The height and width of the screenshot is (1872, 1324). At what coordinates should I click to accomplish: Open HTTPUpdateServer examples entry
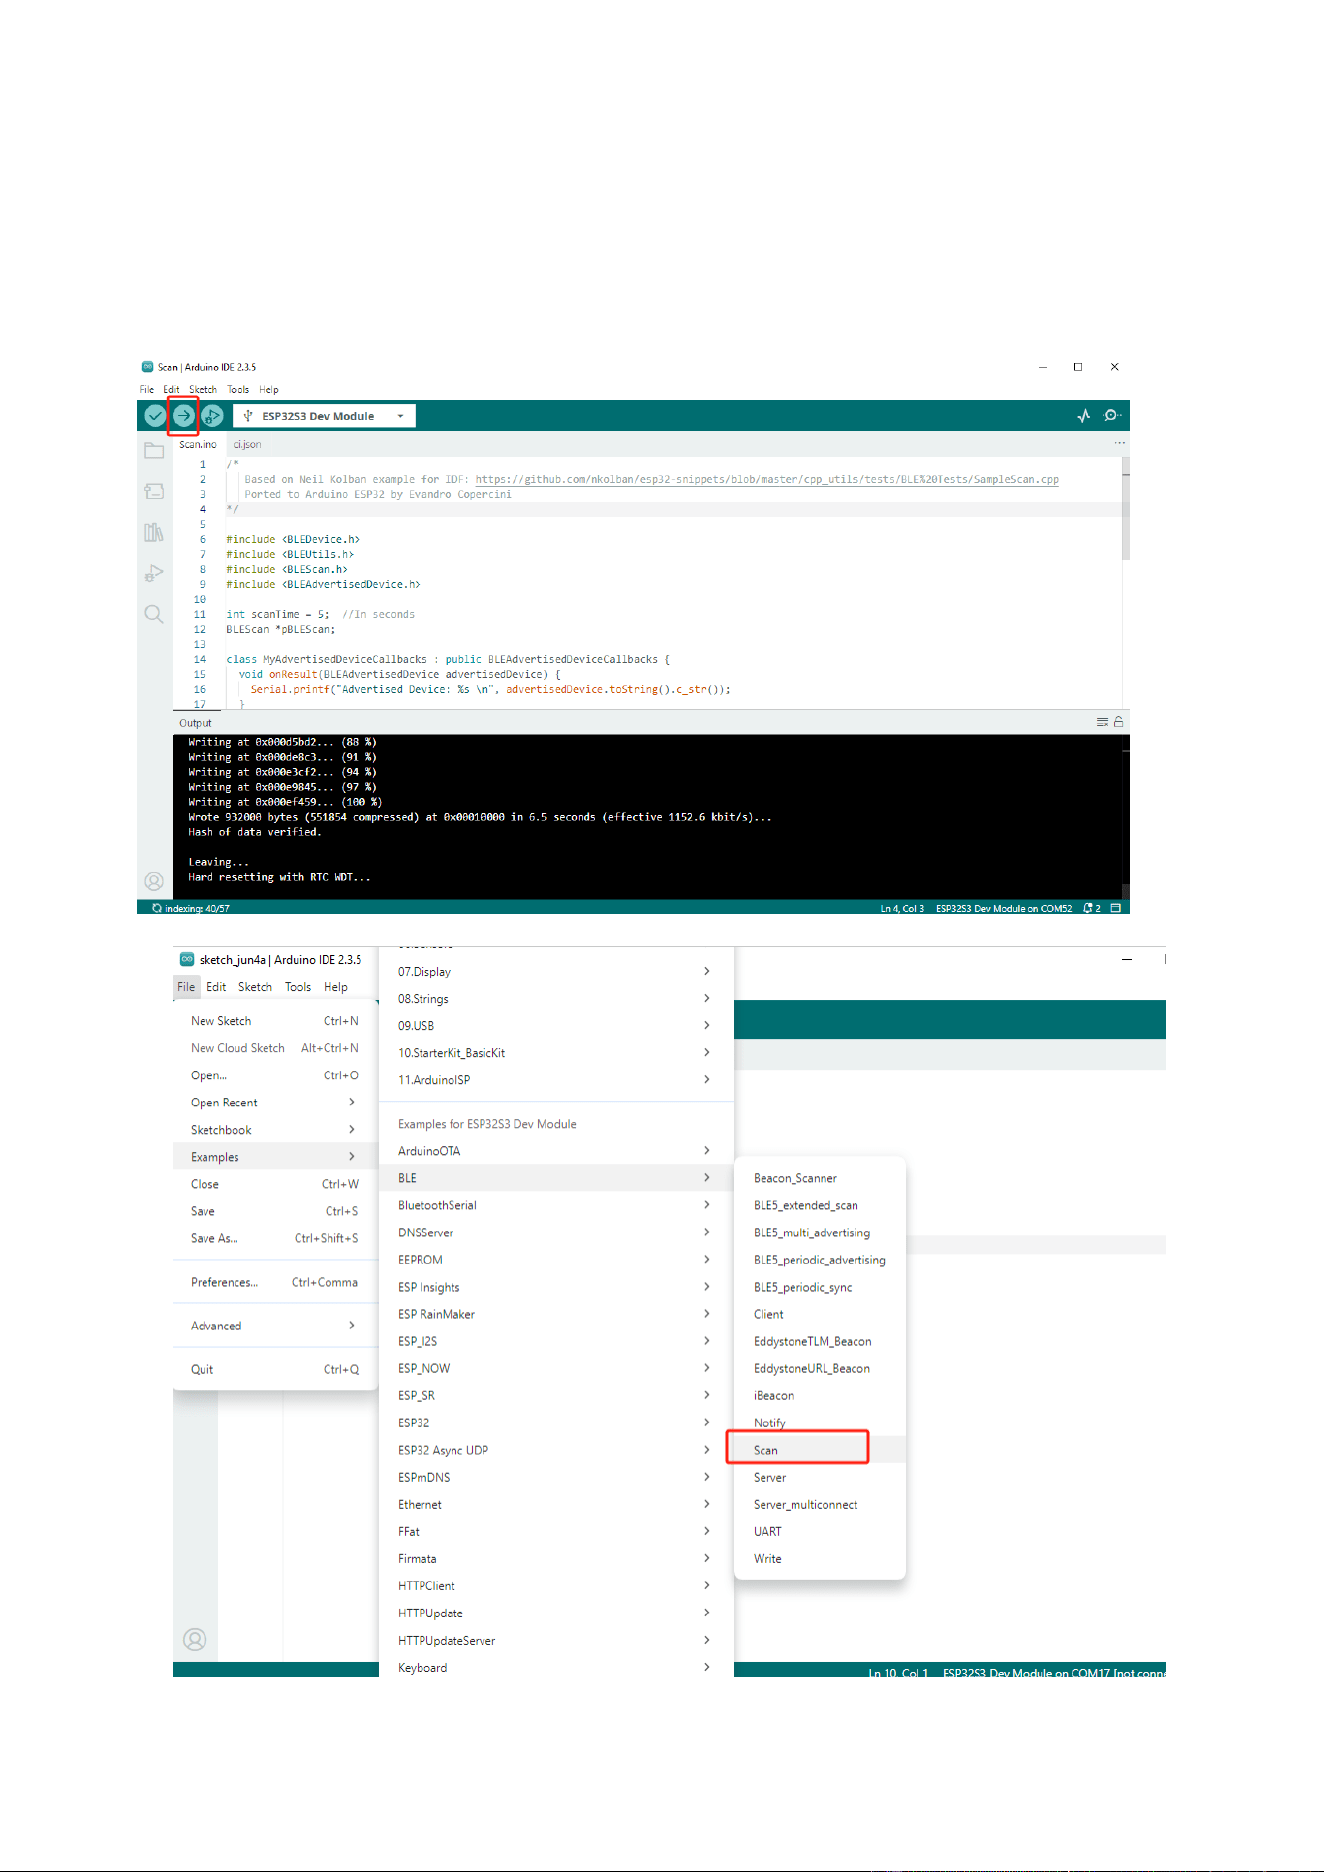point(556,1640)
